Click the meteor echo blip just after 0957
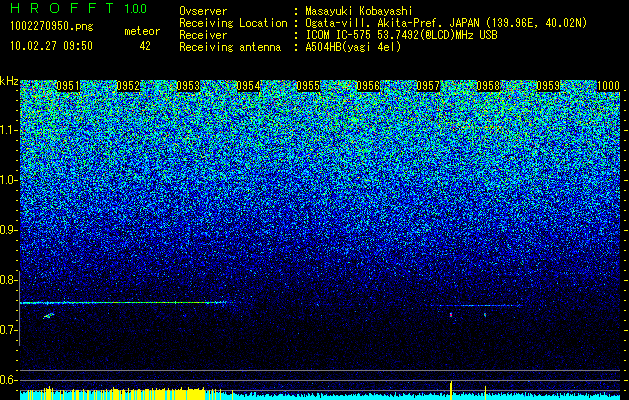The image size is (629, 400). pos(451,315)
